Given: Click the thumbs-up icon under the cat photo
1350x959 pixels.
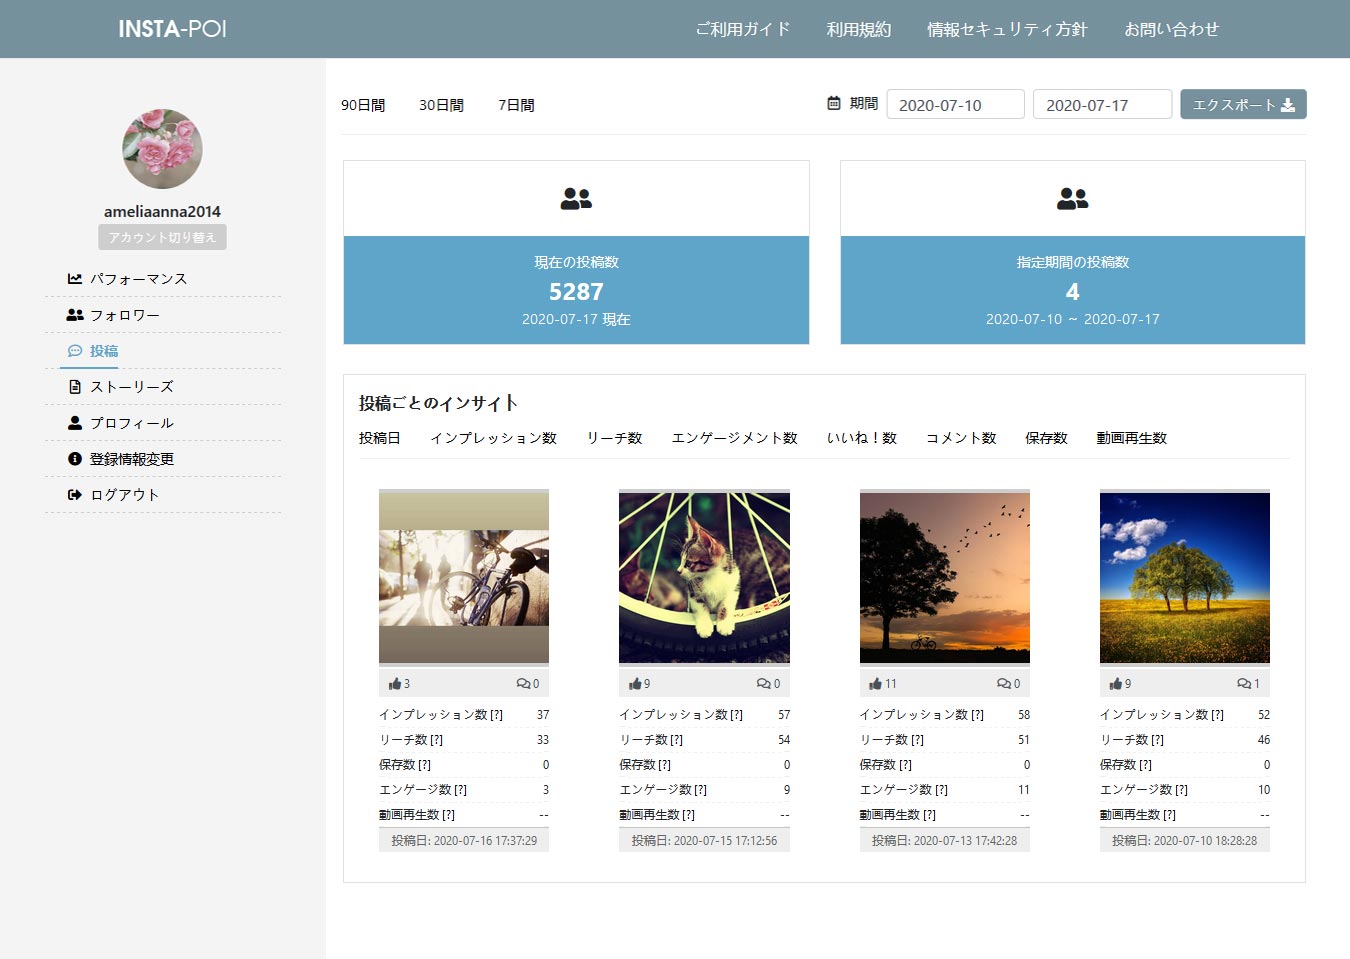Looking at the screenshot, I should point(634,684).
